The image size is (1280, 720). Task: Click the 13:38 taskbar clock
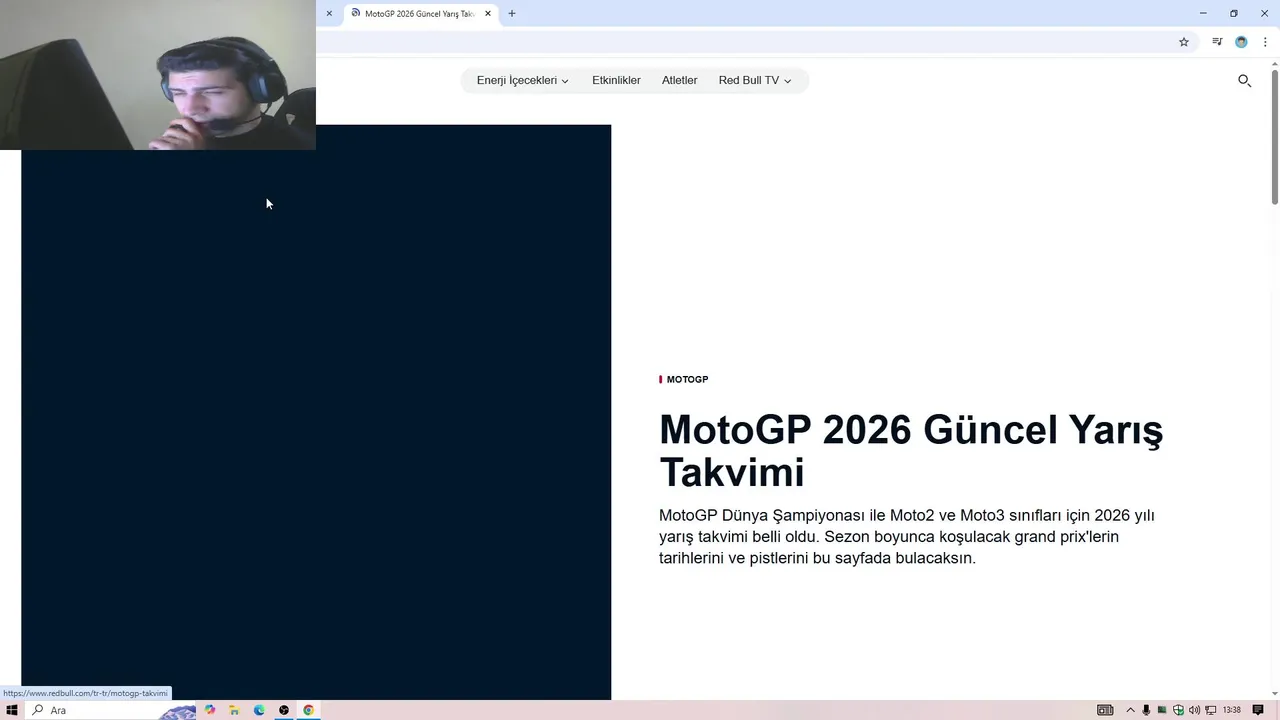[x=1232, y=710]
